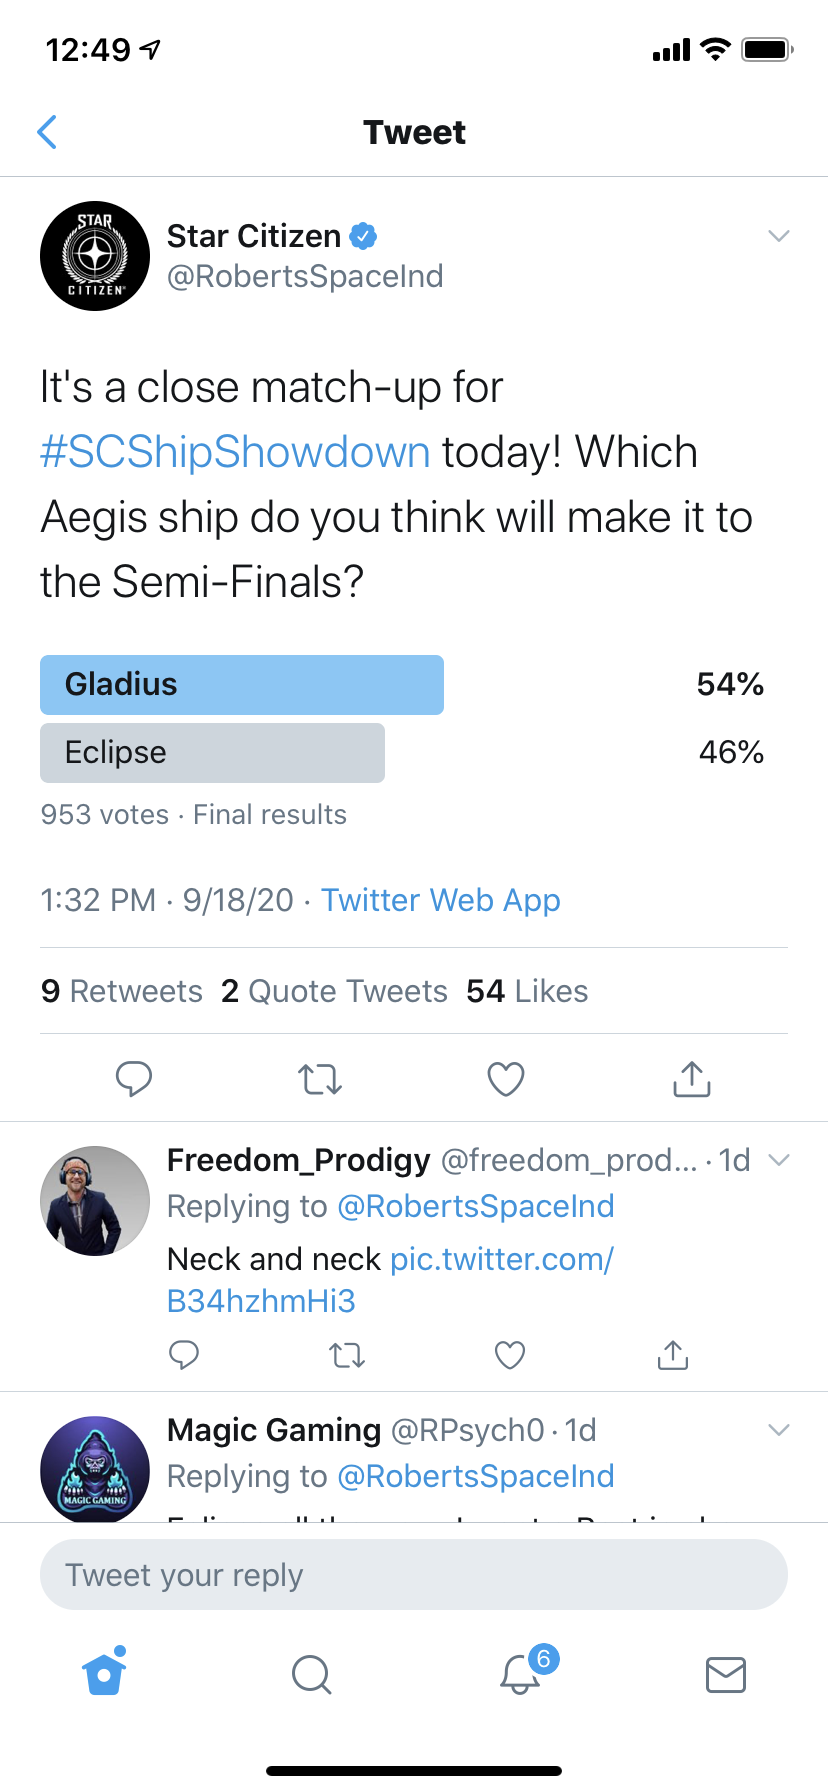Tap the back arrow in header

(47, 132)
